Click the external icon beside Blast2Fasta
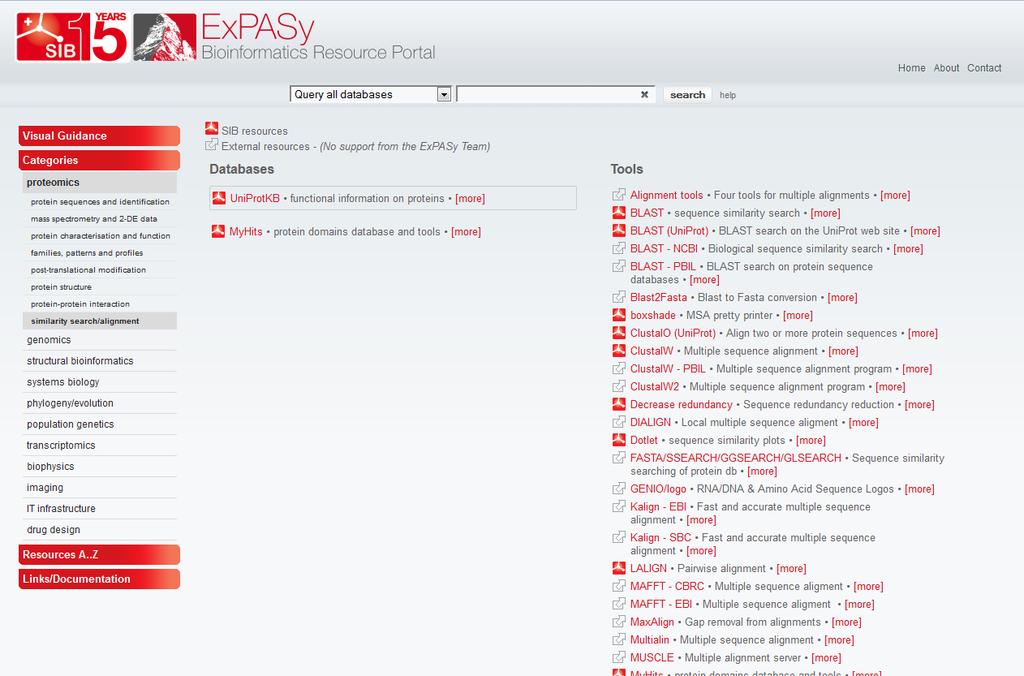 coord(618,297)
